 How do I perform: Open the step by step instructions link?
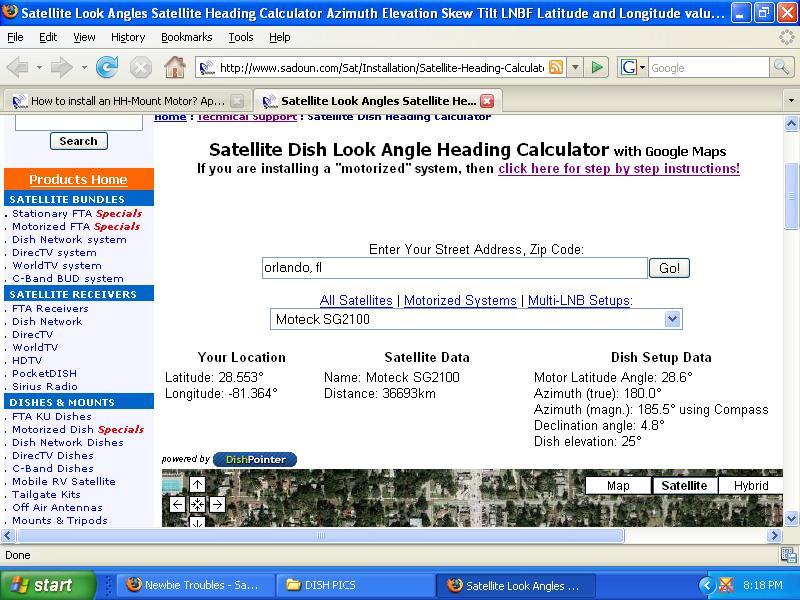(x=619, y=168)
